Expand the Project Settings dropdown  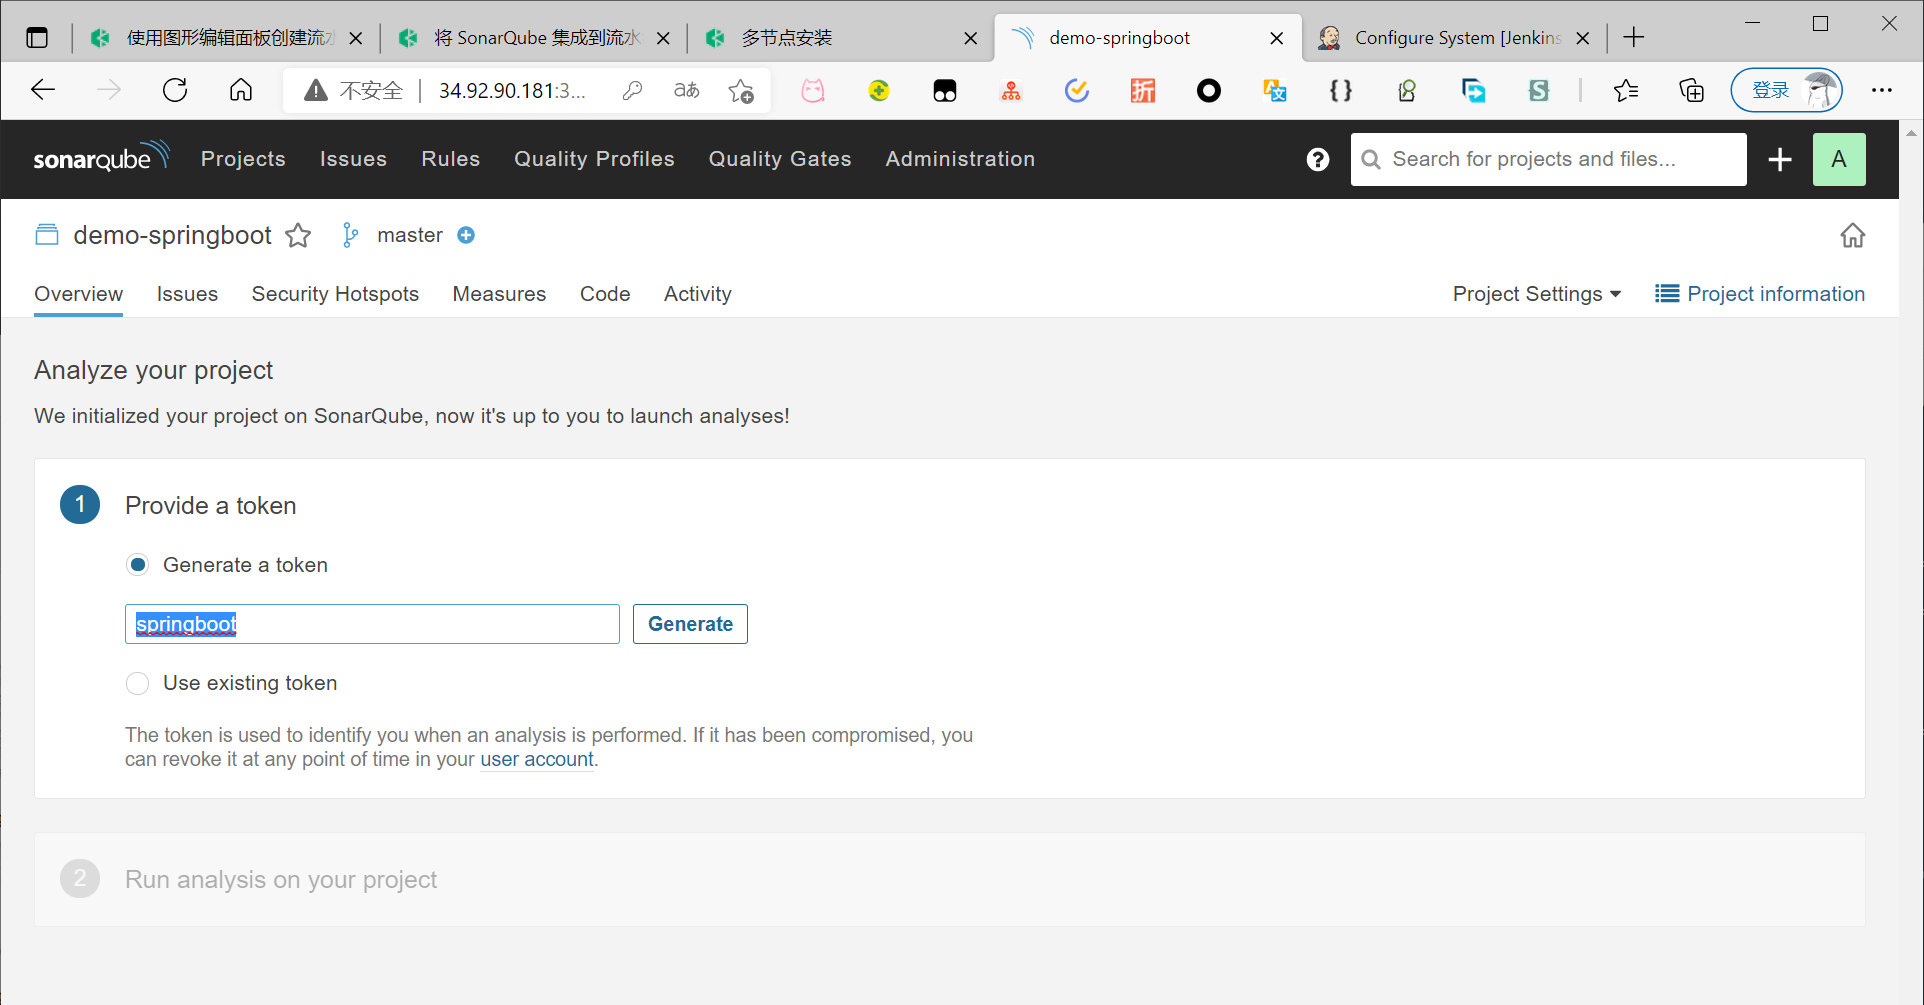click(1536, 294)
